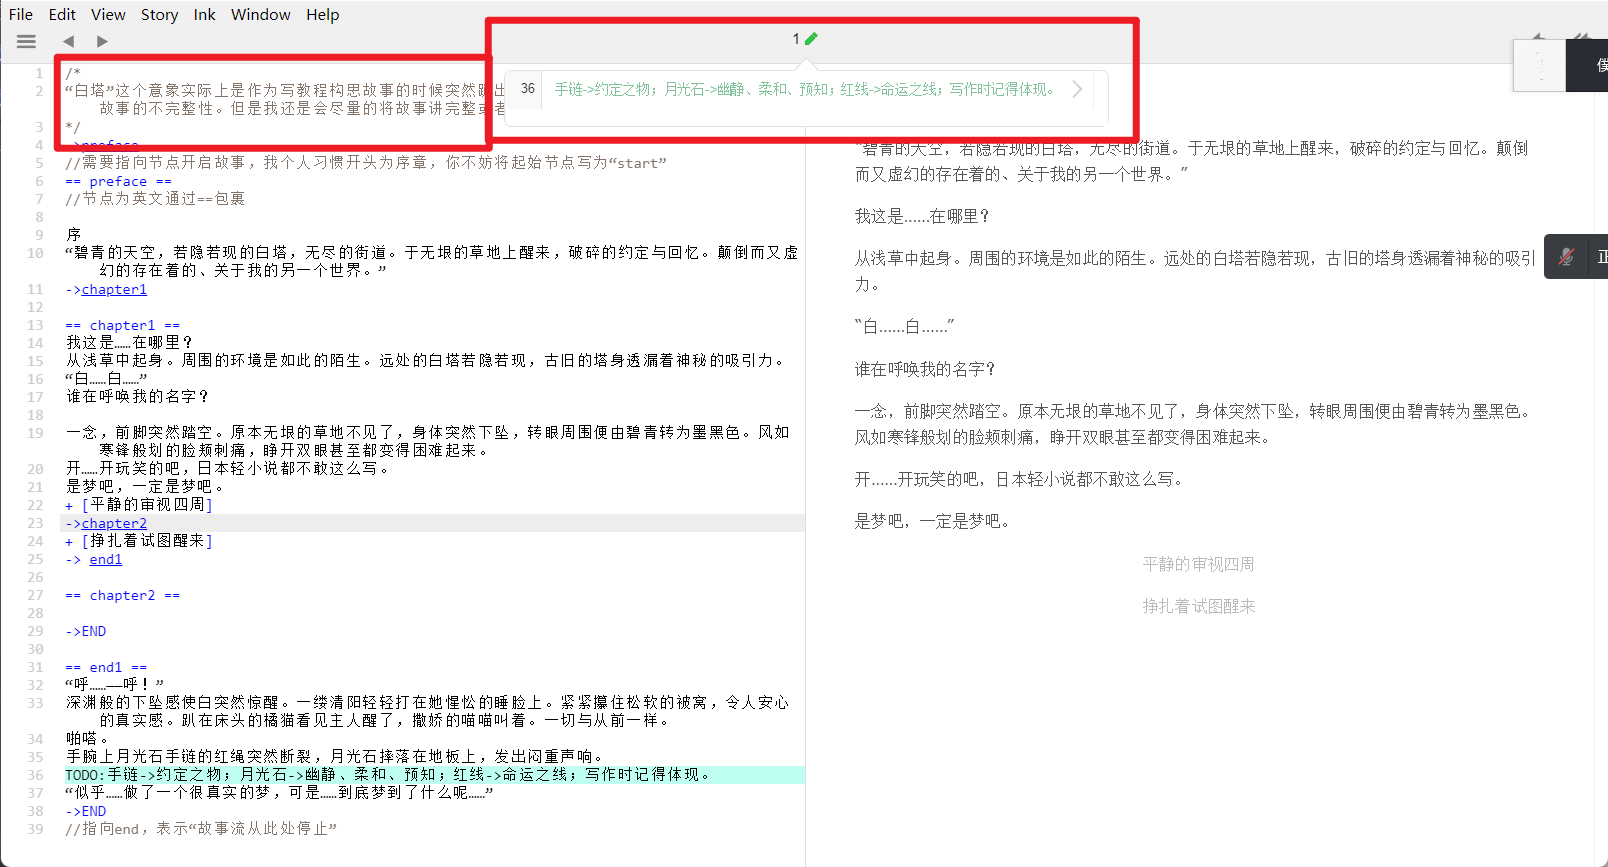Screen dimensions: 1608x867
Task: Click '谁在呼唤我的名字？' in the player pane
Action: pos(925,369)
